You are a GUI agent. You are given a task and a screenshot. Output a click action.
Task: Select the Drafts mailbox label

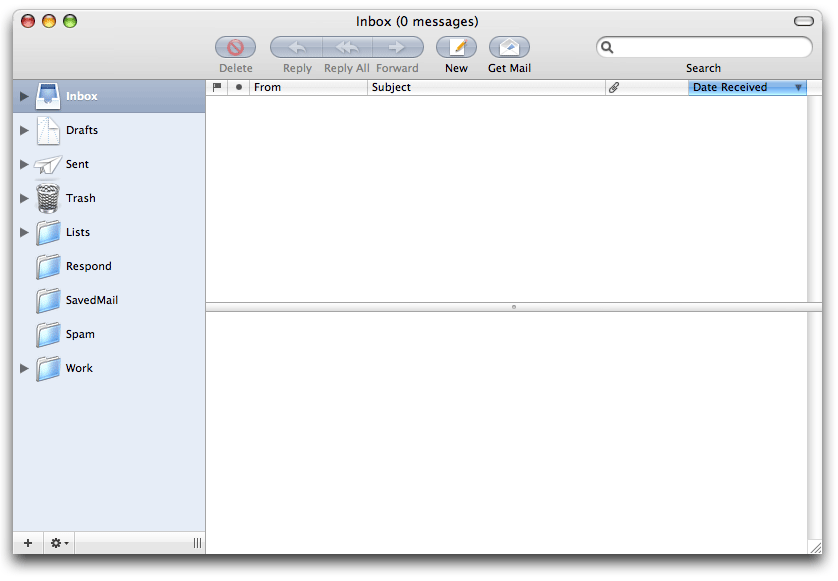(82, 130)
